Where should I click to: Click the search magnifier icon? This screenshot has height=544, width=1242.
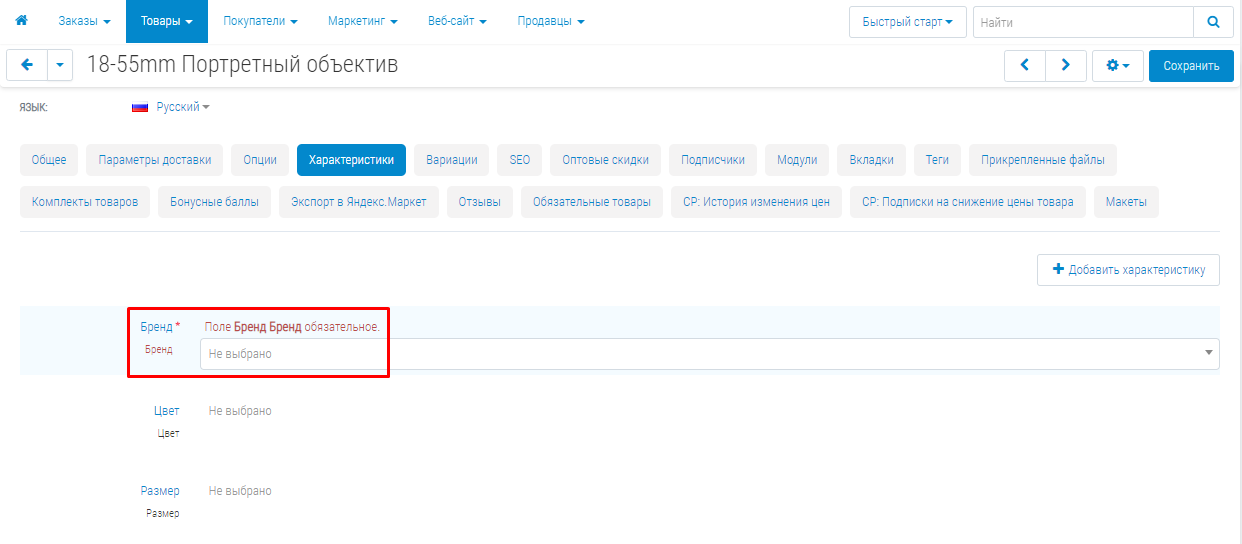1213,22
